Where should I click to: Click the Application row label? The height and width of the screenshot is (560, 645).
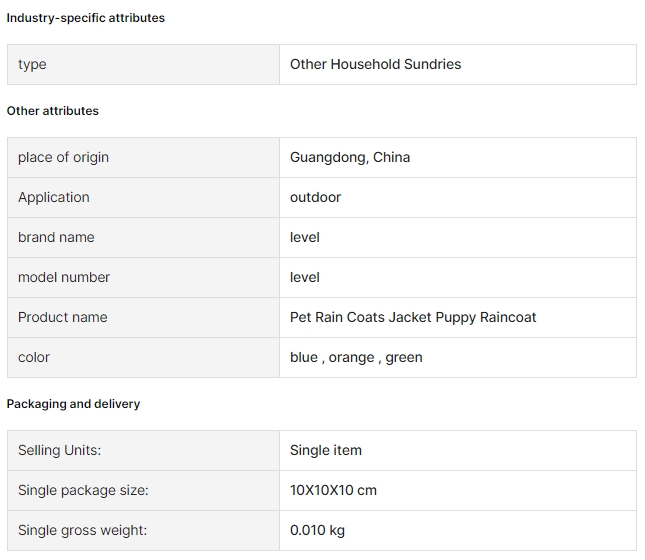pos(53,198)
